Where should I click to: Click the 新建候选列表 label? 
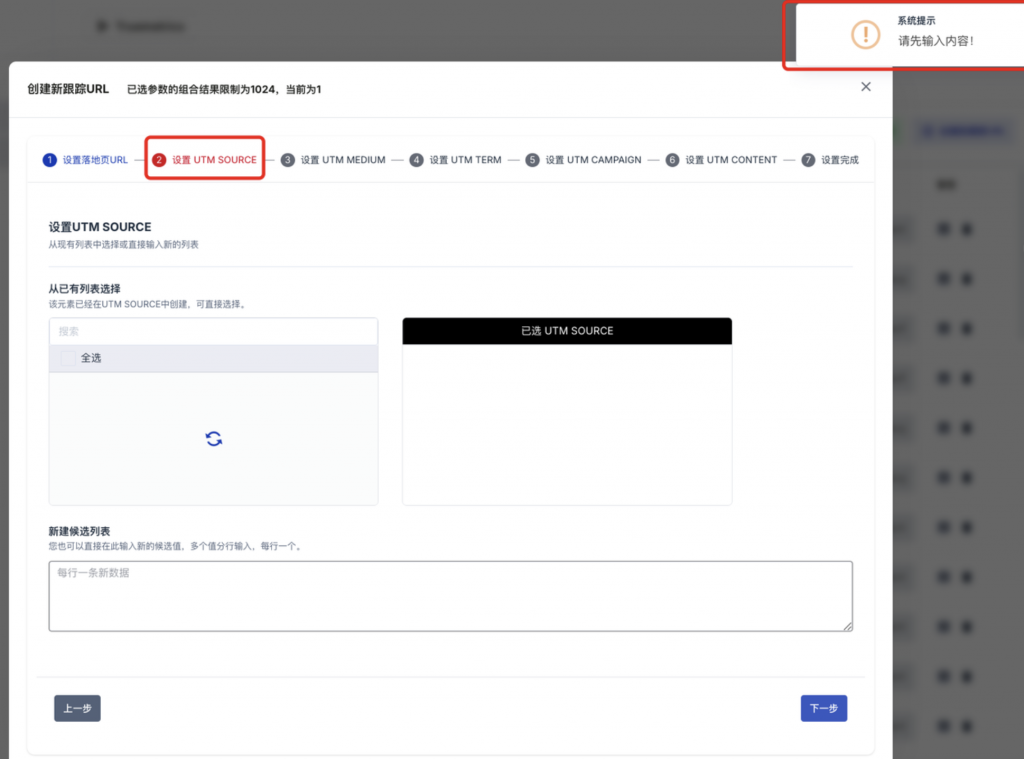79,531
